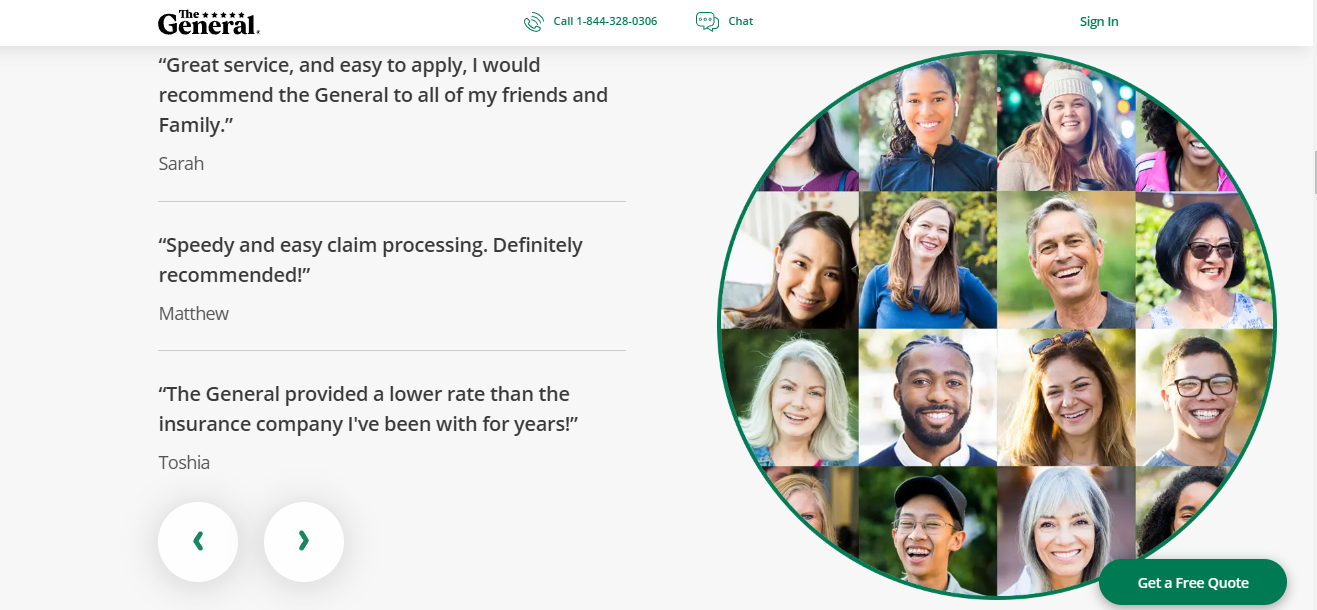The image size is (1317, 610).
Task: Open Chat from the header
Action: pyautogui.click(x=741, y=21)
